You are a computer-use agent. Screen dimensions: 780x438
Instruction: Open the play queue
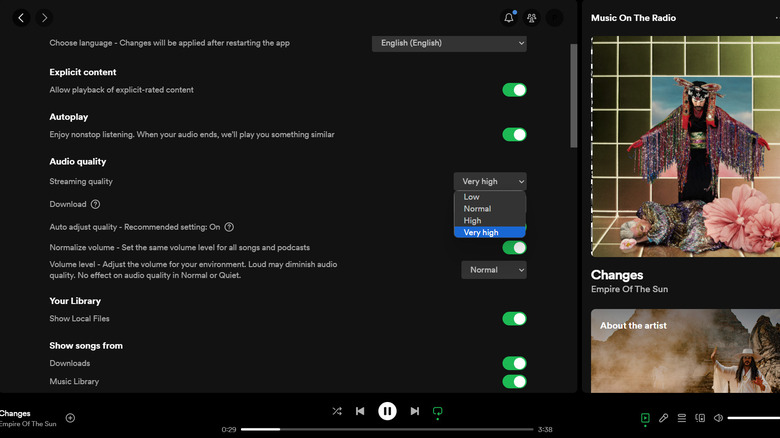(x=682, y=418)
